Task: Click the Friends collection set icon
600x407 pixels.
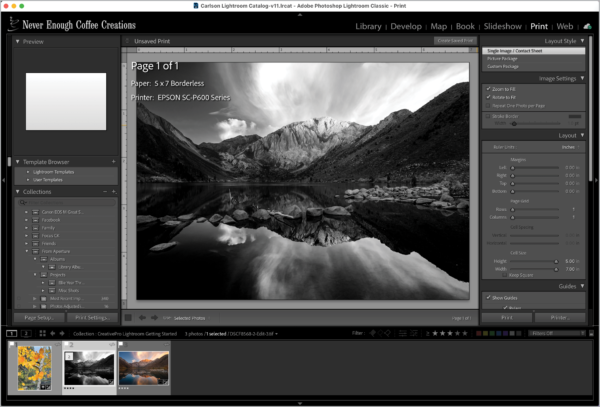Action: tap(36, 243)
